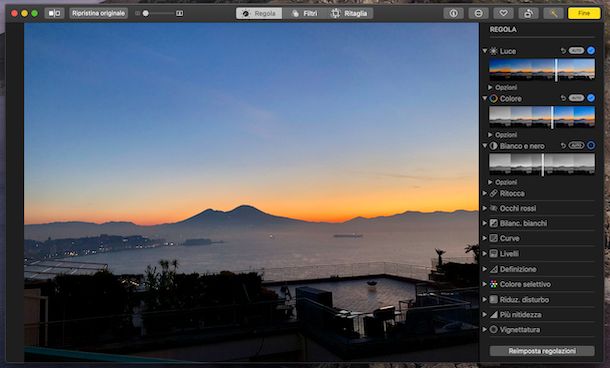Screen dimensions: 610x368
Task: Open the photo info panel
Action: [x=454, y=13]
